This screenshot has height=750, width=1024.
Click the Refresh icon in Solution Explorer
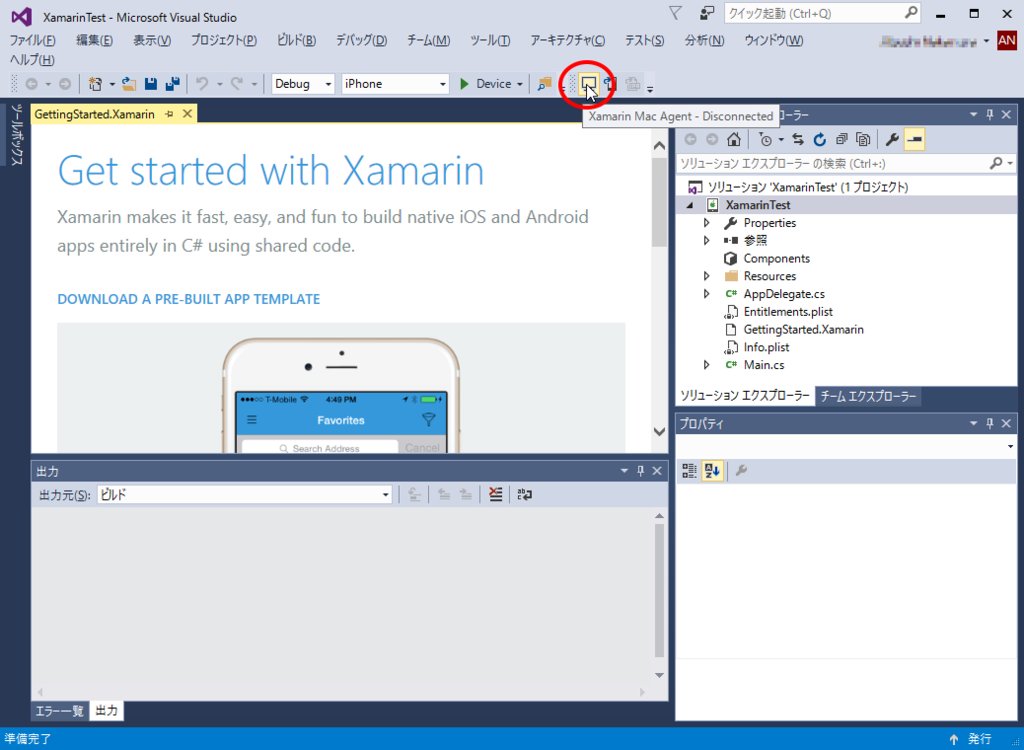820,139
